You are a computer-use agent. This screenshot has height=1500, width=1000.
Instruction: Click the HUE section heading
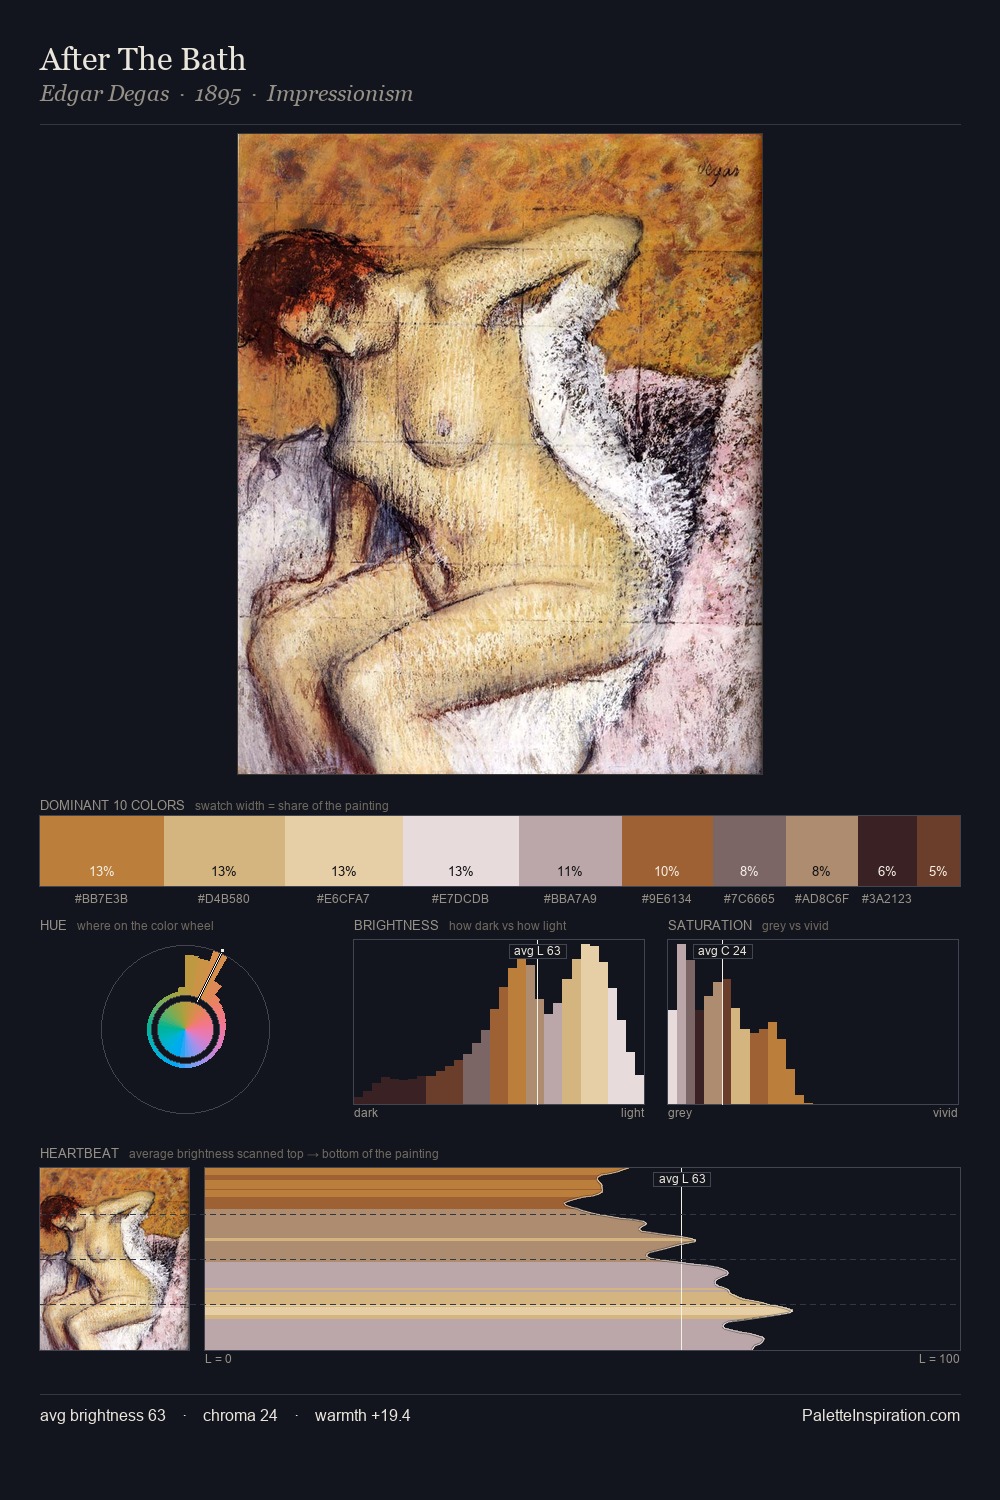53,925
